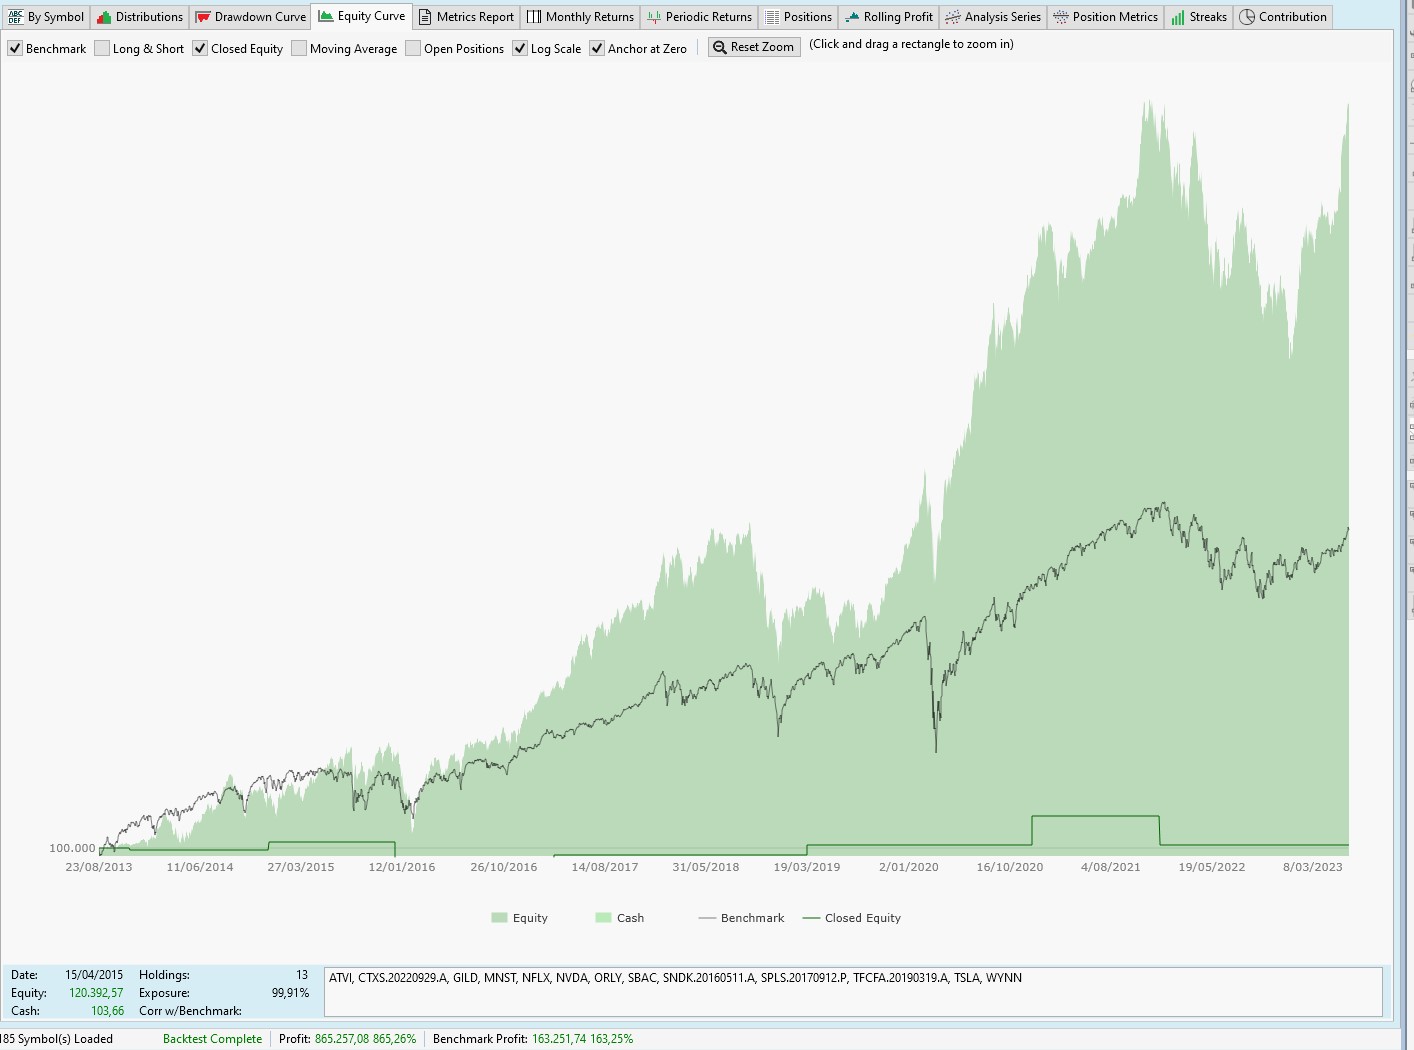
Task: Click the 185 Symbol(s) Loaded status text
Action: coord(56,1039)
